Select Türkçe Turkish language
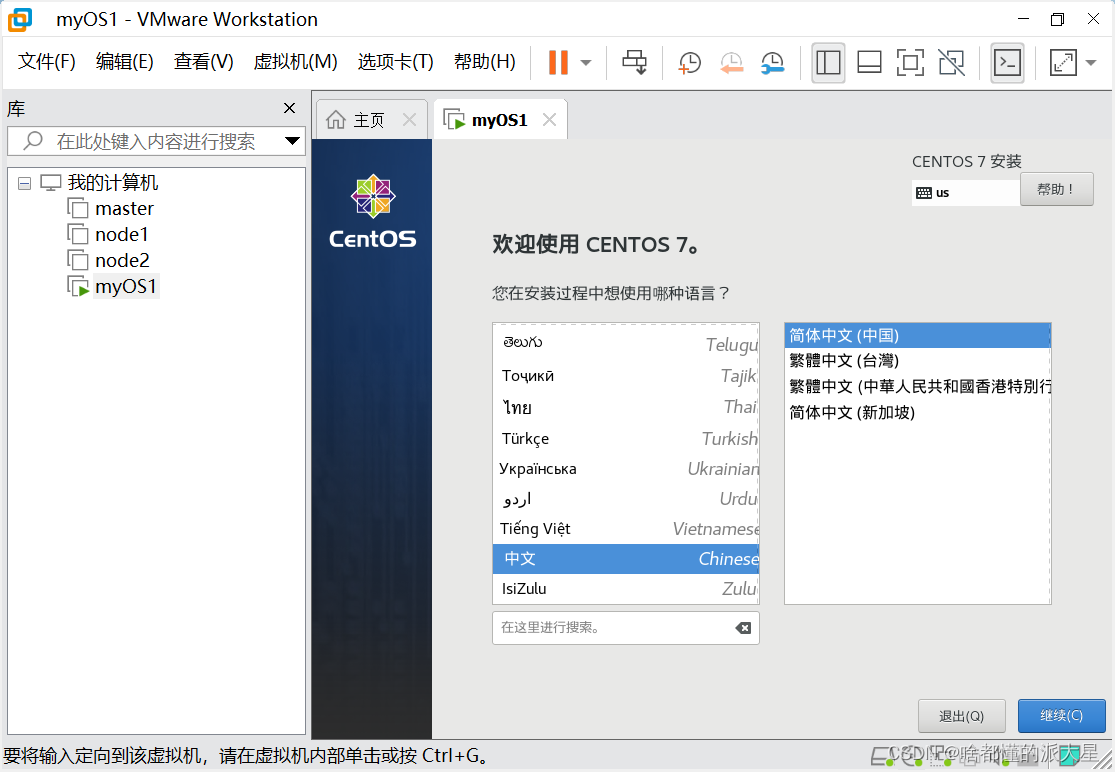Viewport: 1115px width, 772px height. pos(626,438)
